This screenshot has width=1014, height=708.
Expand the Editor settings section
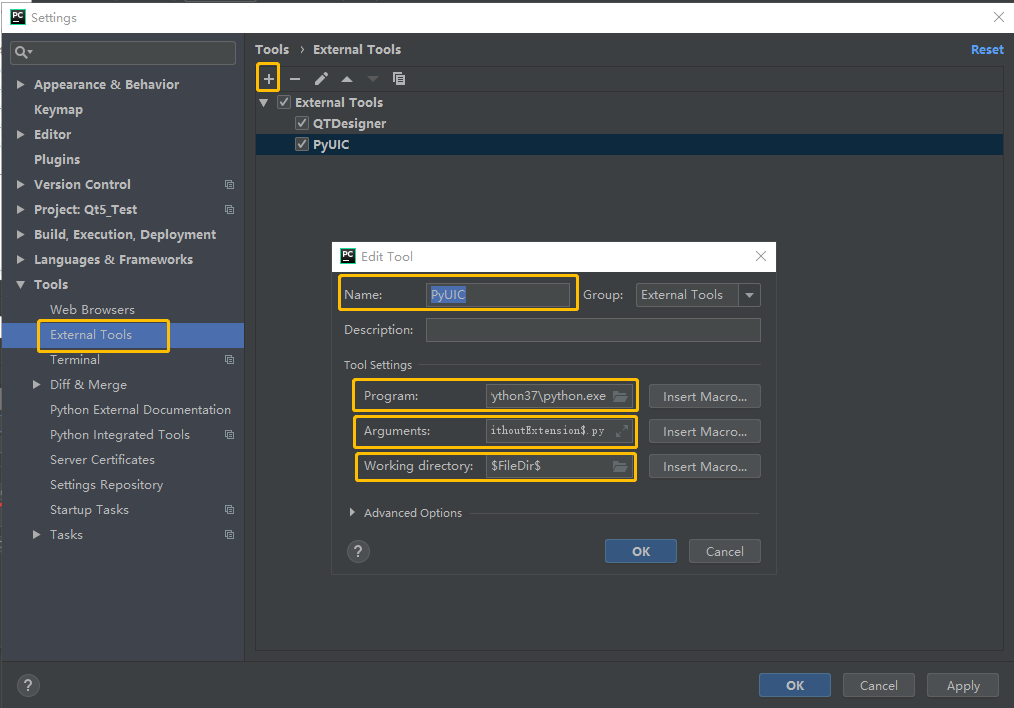(x=21, y=134)
